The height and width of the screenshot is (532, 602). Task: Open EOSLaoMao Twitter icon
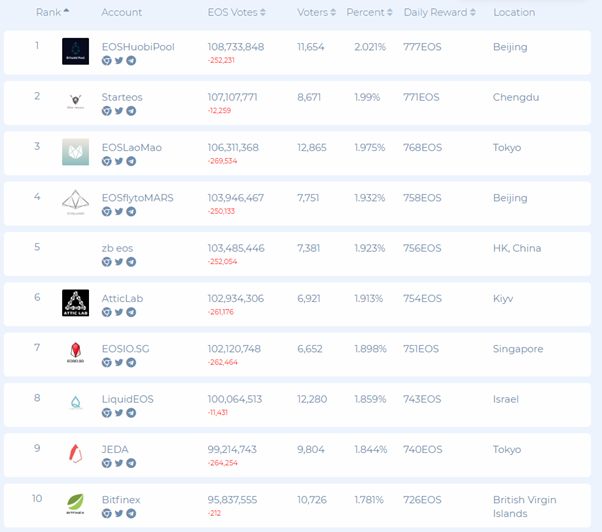point(119,161)
